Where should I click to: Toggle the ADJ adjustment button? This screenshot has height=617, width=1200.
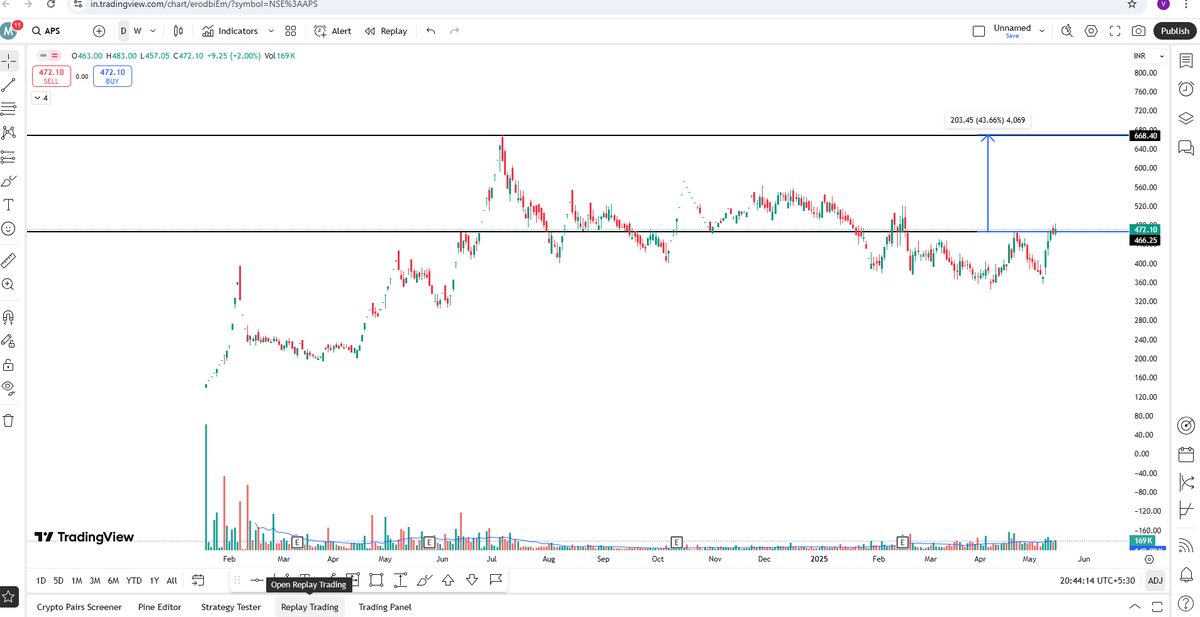(x=1155, y=580)
